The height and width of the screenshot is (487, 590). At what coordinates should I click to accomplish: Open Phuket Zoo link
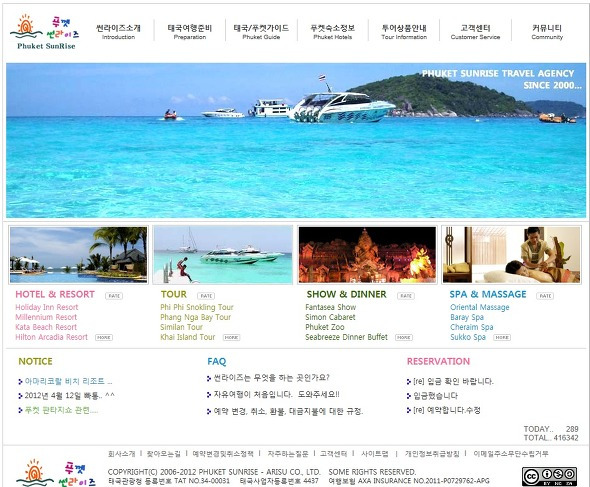coord(325,327)
